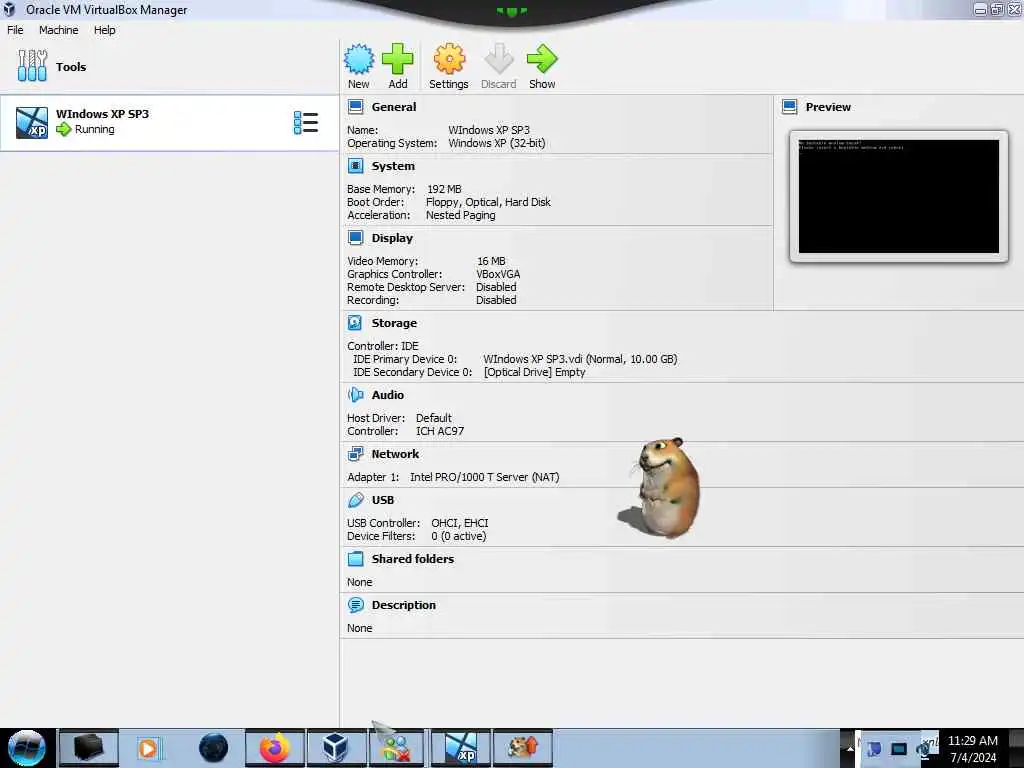This screenshot has width=1024, height=768.
Task: Click 'Windows XP (32-bit)' operating system value
Action: pos(497,143)
